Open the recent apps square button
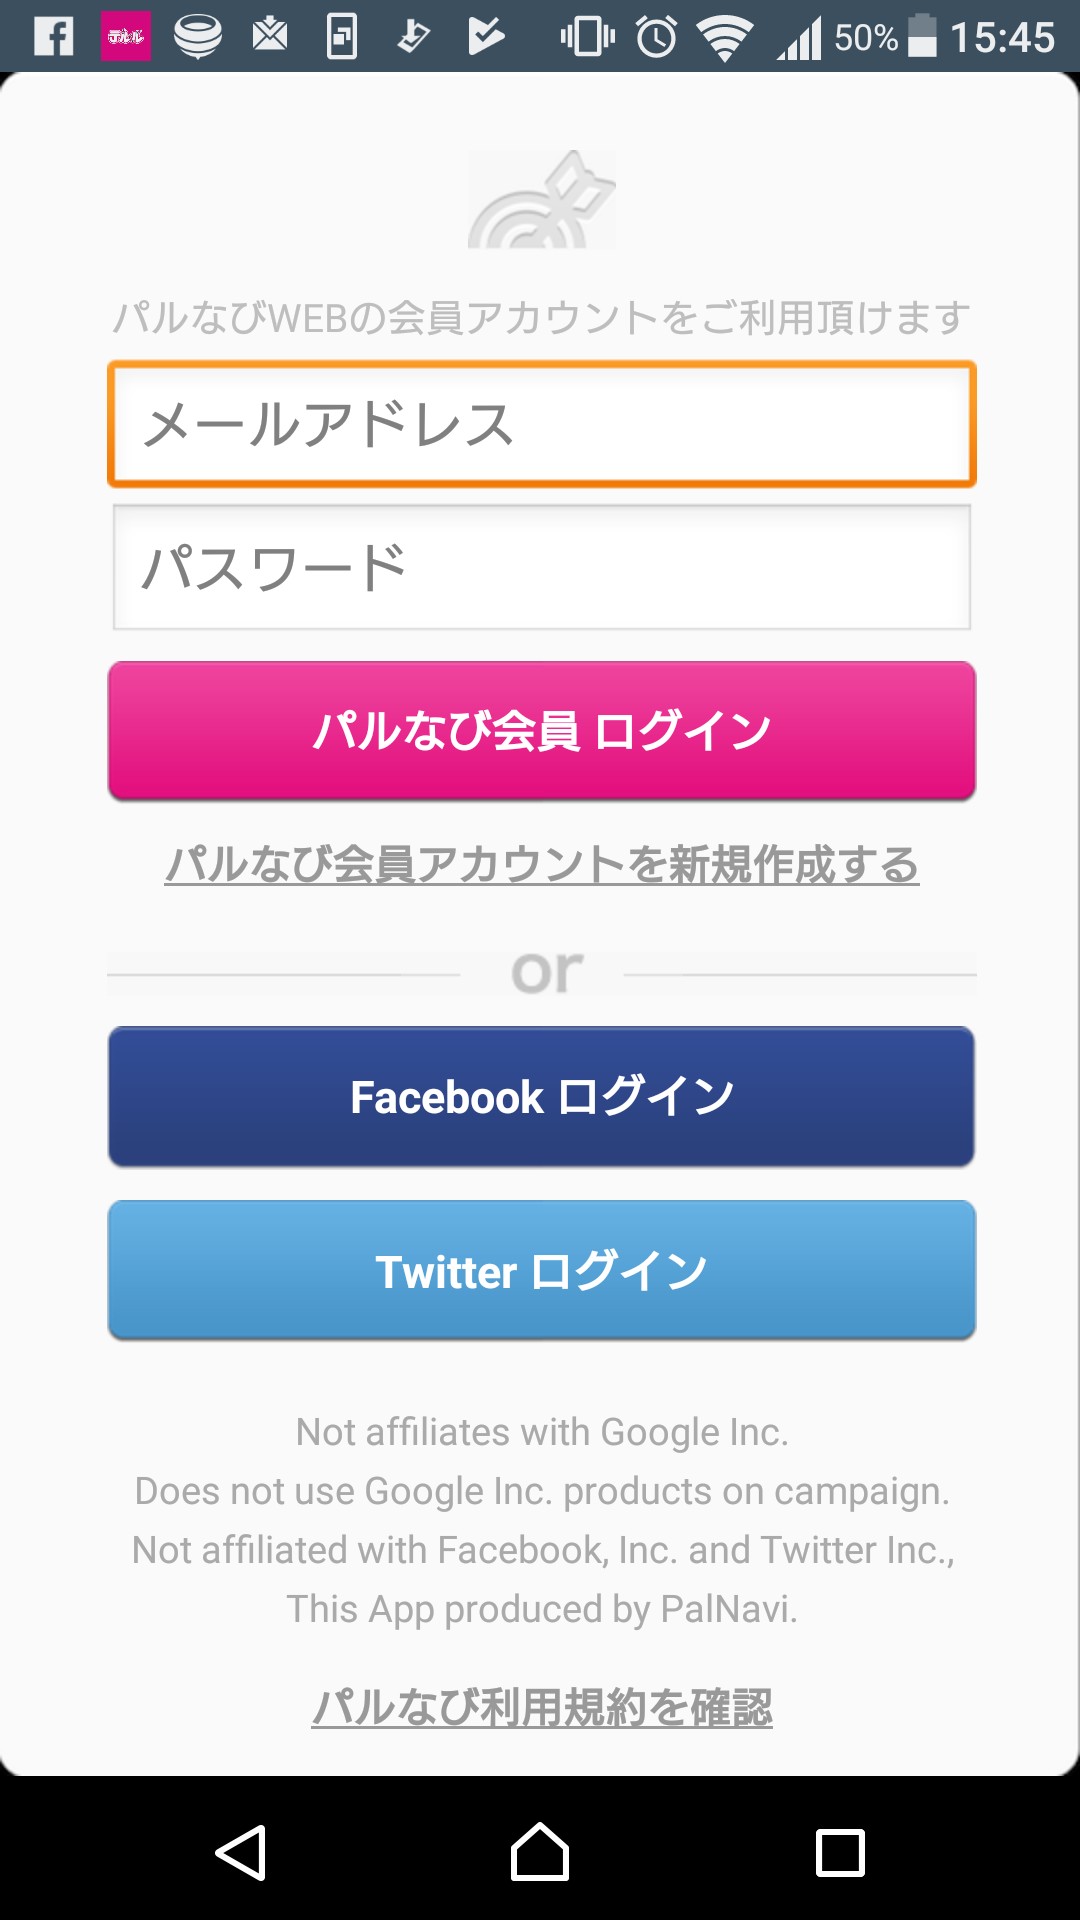The height and width of the screenshot is (1920, 1080). coord(840,1853)
